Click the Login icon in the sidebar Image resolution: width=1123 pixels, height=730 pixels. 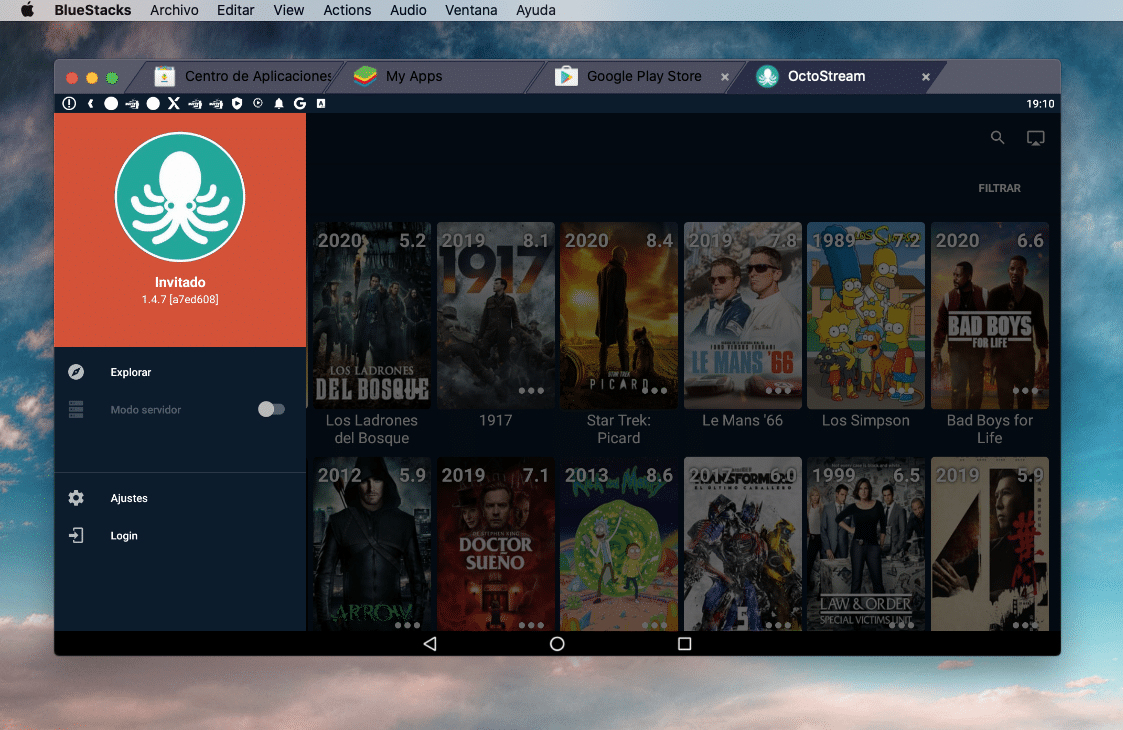coord(76,535)
